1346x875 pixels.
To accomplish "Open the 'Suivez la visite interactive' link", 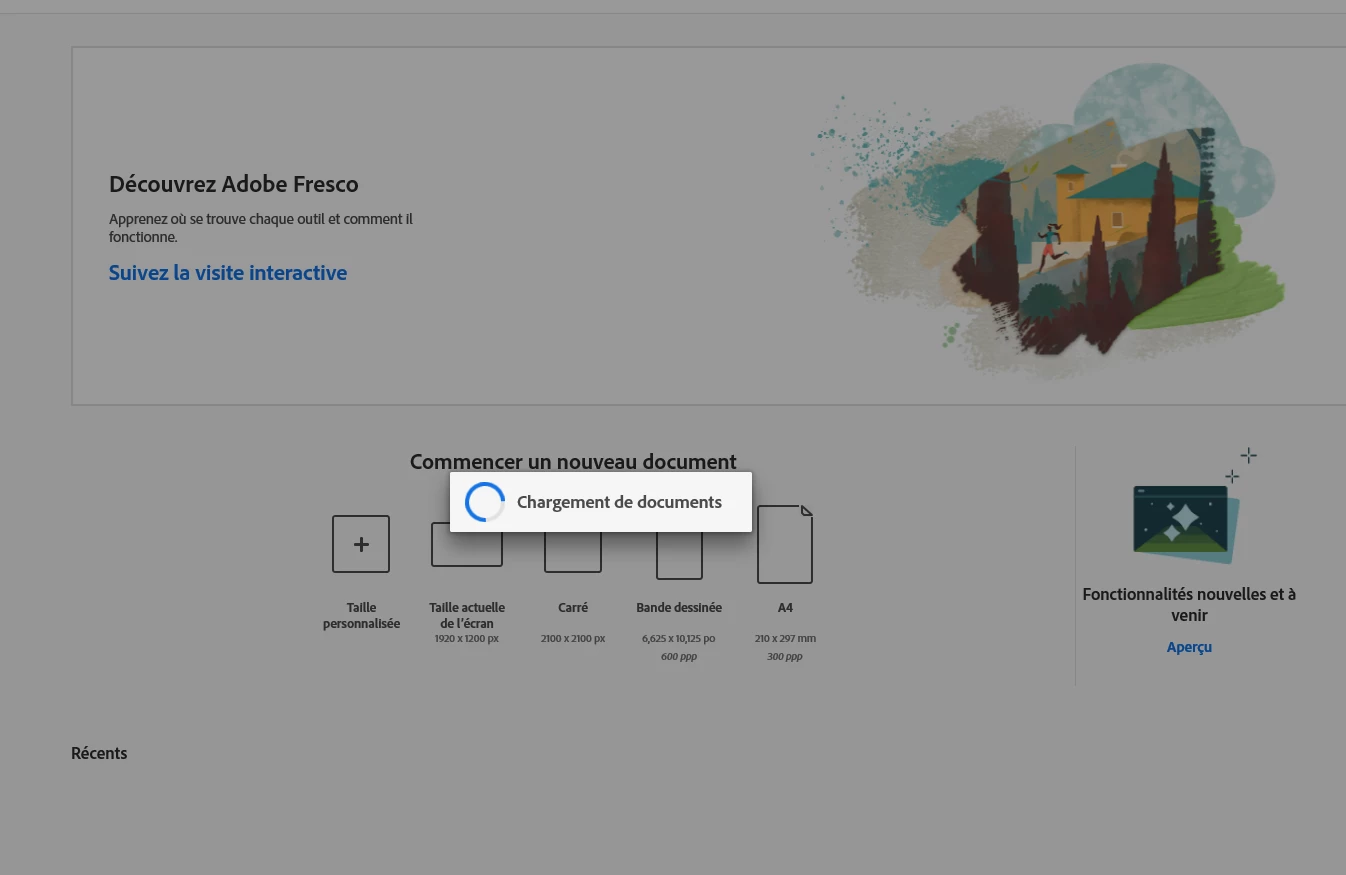I will coord(228,273).
